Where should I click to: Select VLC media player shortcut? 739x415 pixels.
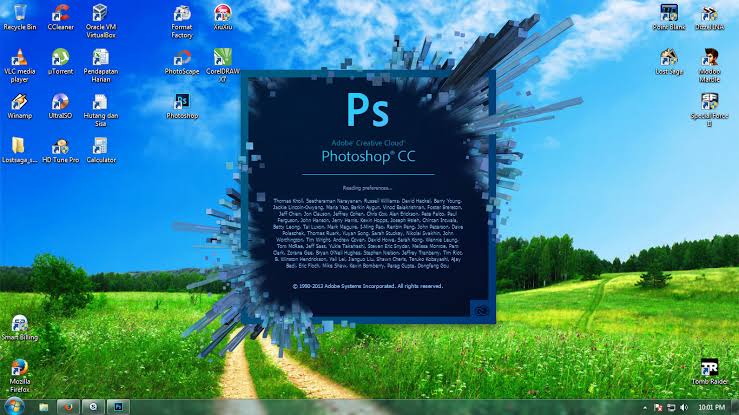click(20, 65)
